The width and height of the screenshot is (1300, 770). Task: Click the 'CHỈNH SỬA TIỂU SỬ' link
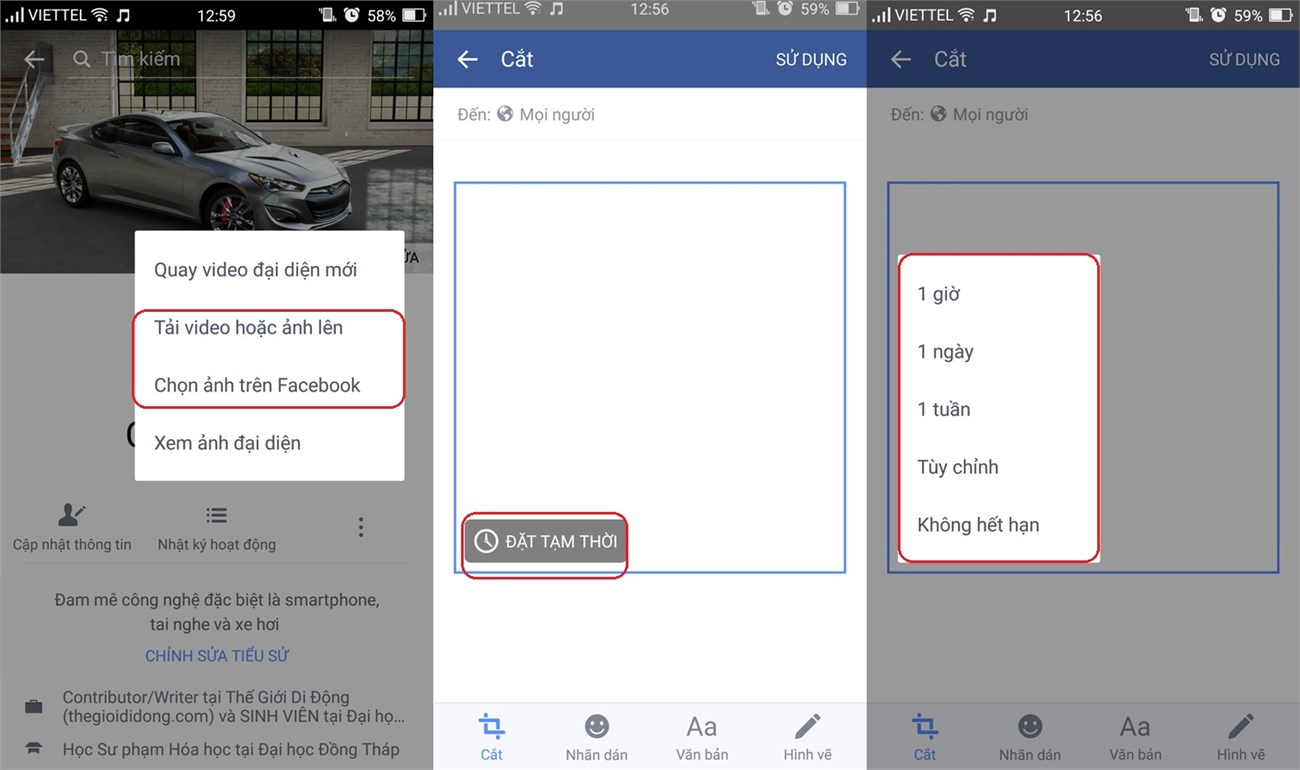click(216, 654)
